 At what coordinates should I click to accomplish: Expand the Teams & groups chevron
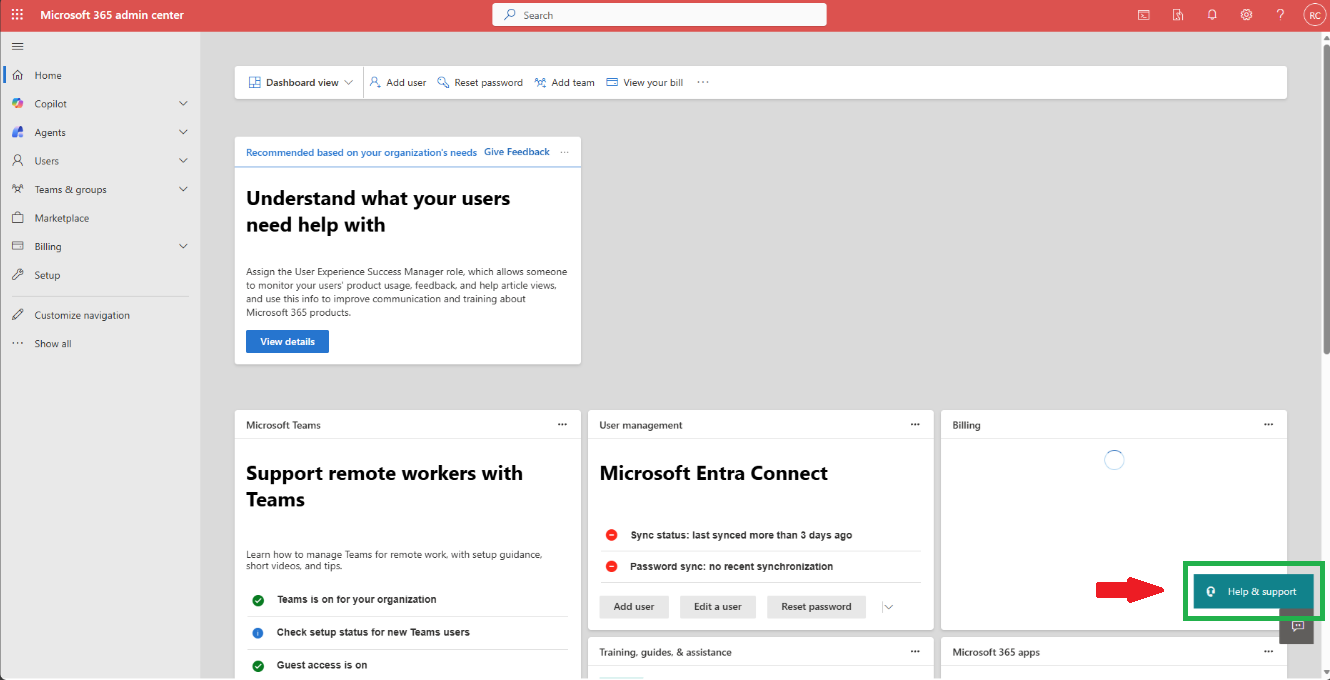[x=183, y=189]
